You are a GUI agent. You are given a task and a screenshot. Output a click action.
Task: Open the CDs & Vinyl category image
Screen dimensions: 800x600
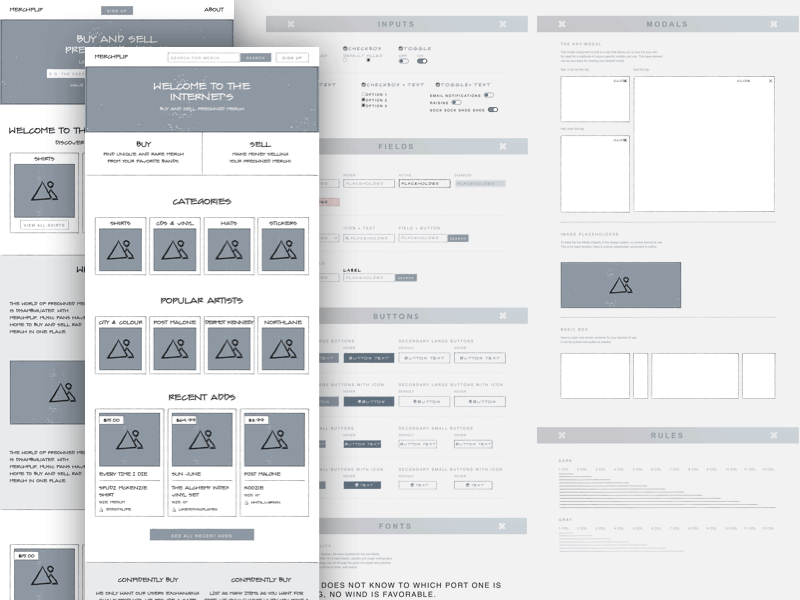point(174,250)
